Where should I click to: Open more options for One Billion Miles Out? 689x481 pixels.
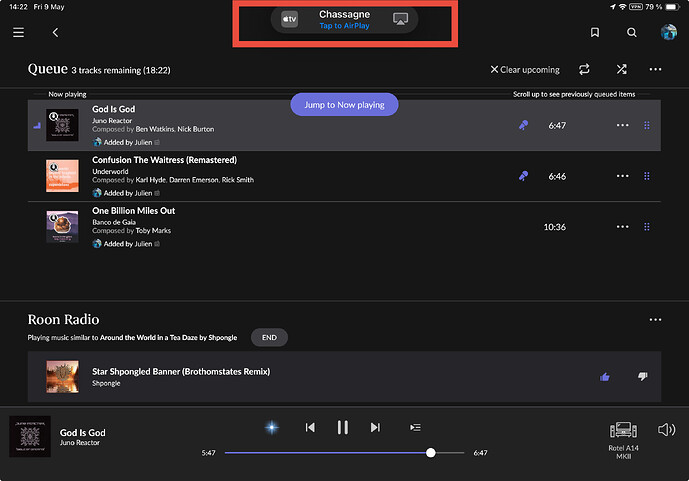[622, 227]
